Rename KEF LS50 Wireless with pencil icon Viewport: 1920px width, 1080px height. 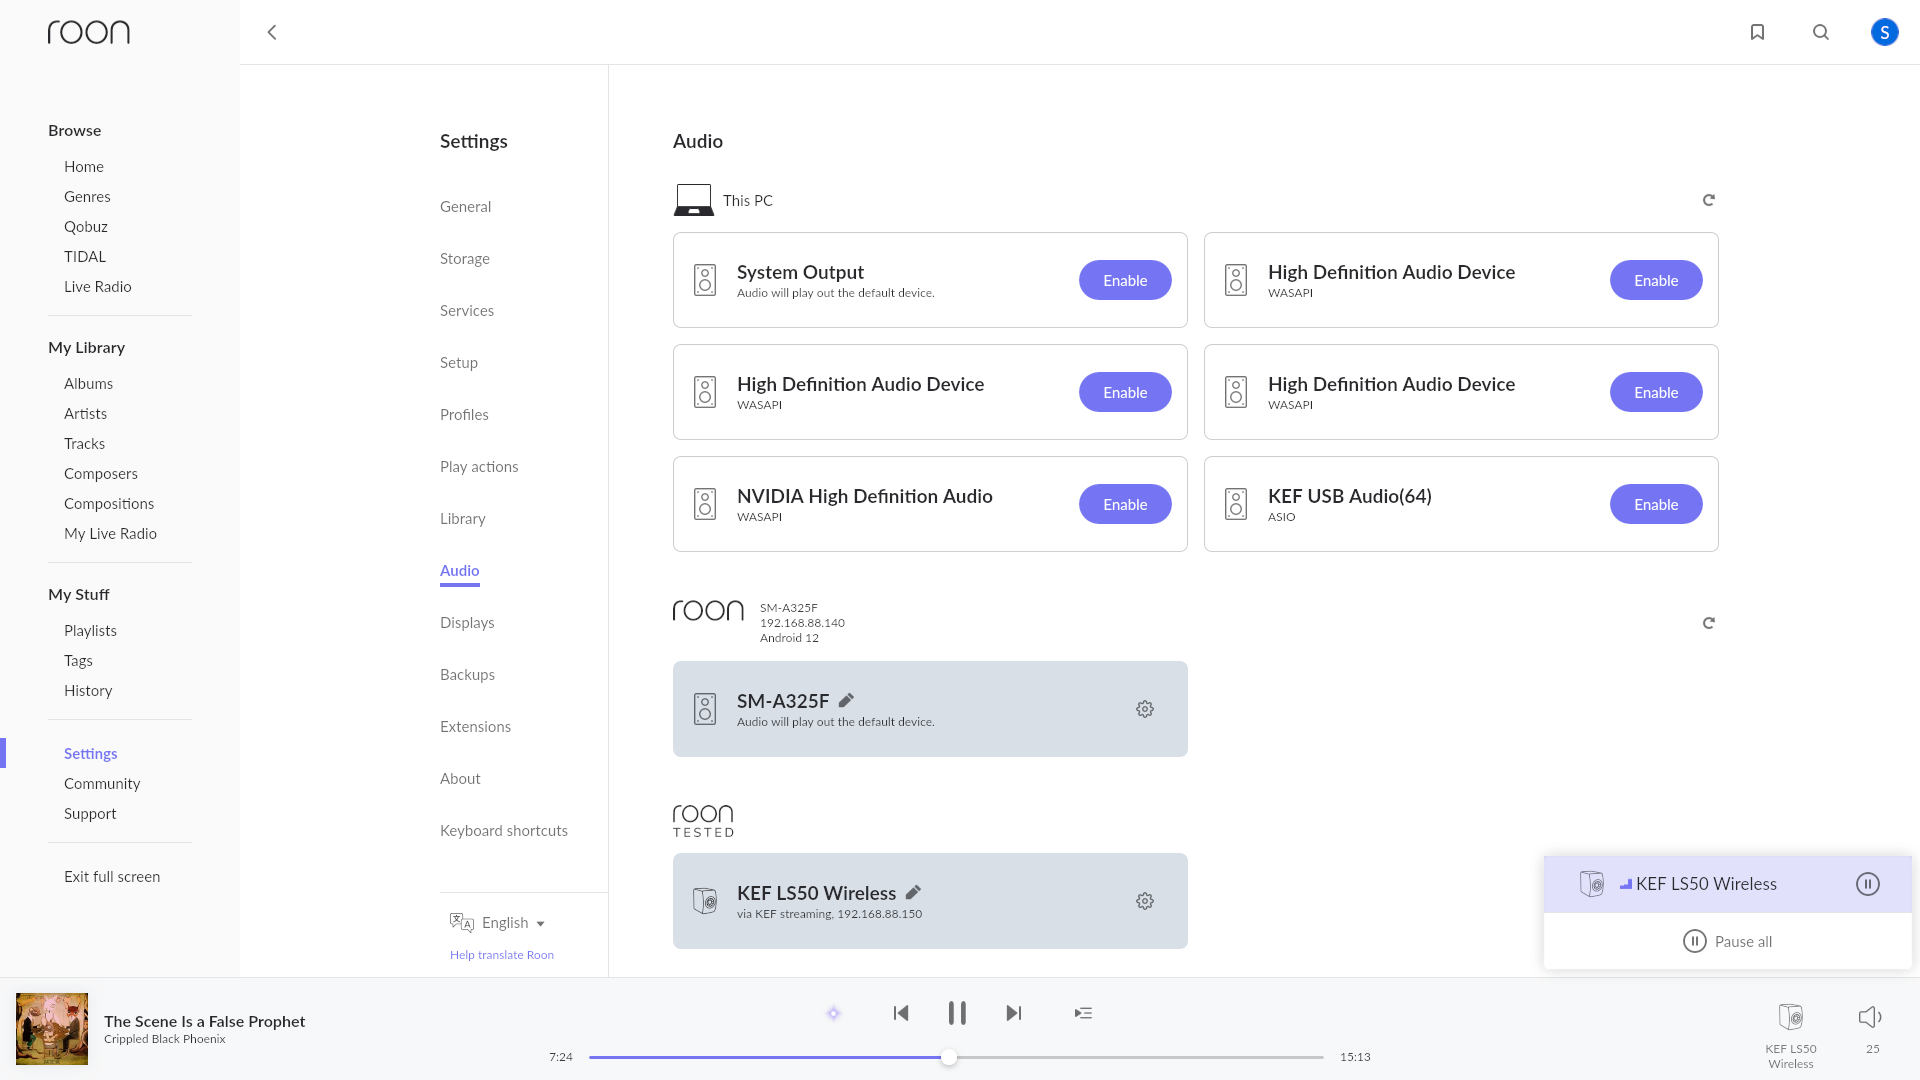click(x=913, y=892)
